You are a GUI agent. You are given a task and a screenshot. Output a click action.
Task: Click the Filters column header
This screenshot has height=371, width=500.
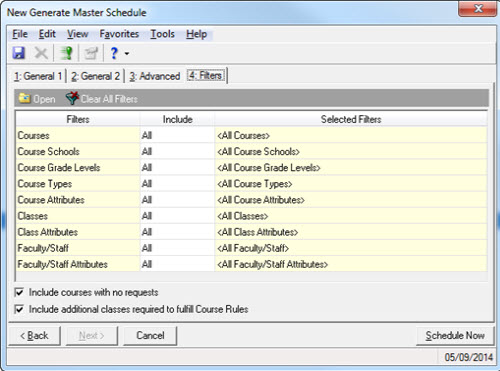[x=78, y=119]
